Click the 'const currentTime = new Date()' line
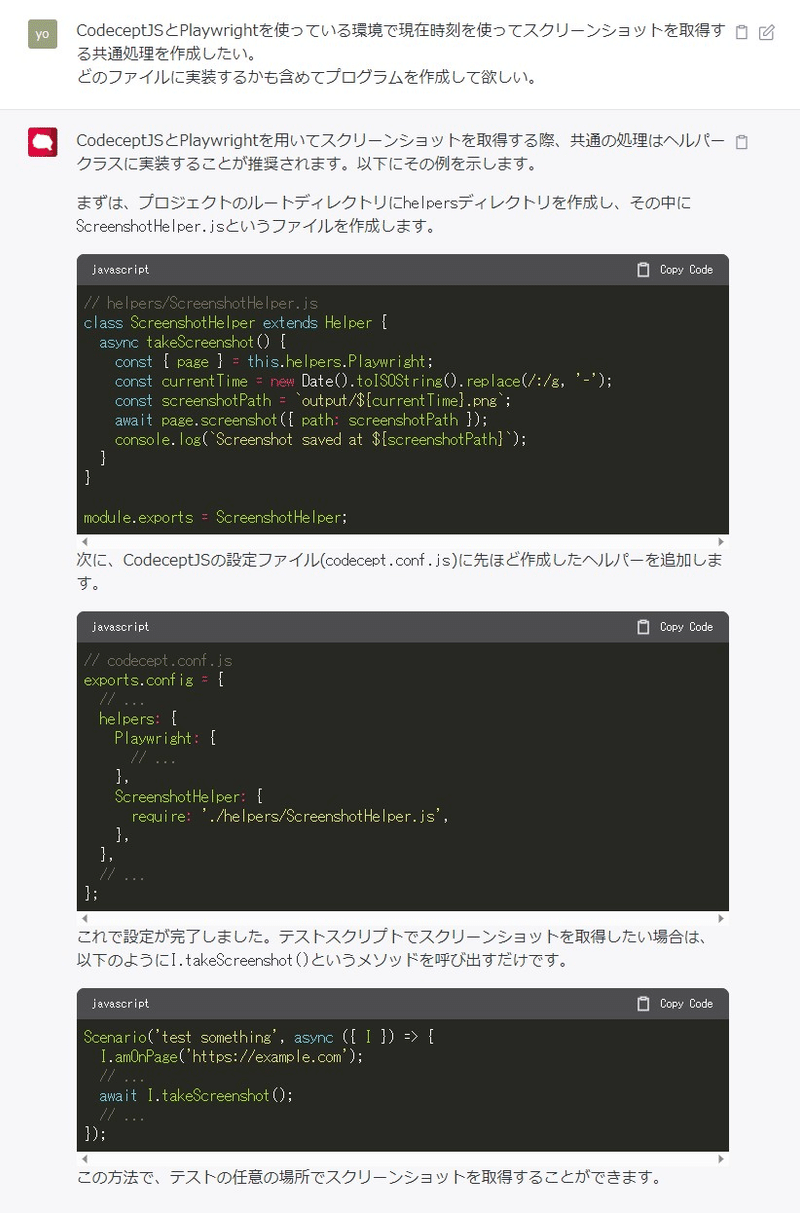Image resolution: width=800 pixels, height=1213 pixels. click(364, 381)
